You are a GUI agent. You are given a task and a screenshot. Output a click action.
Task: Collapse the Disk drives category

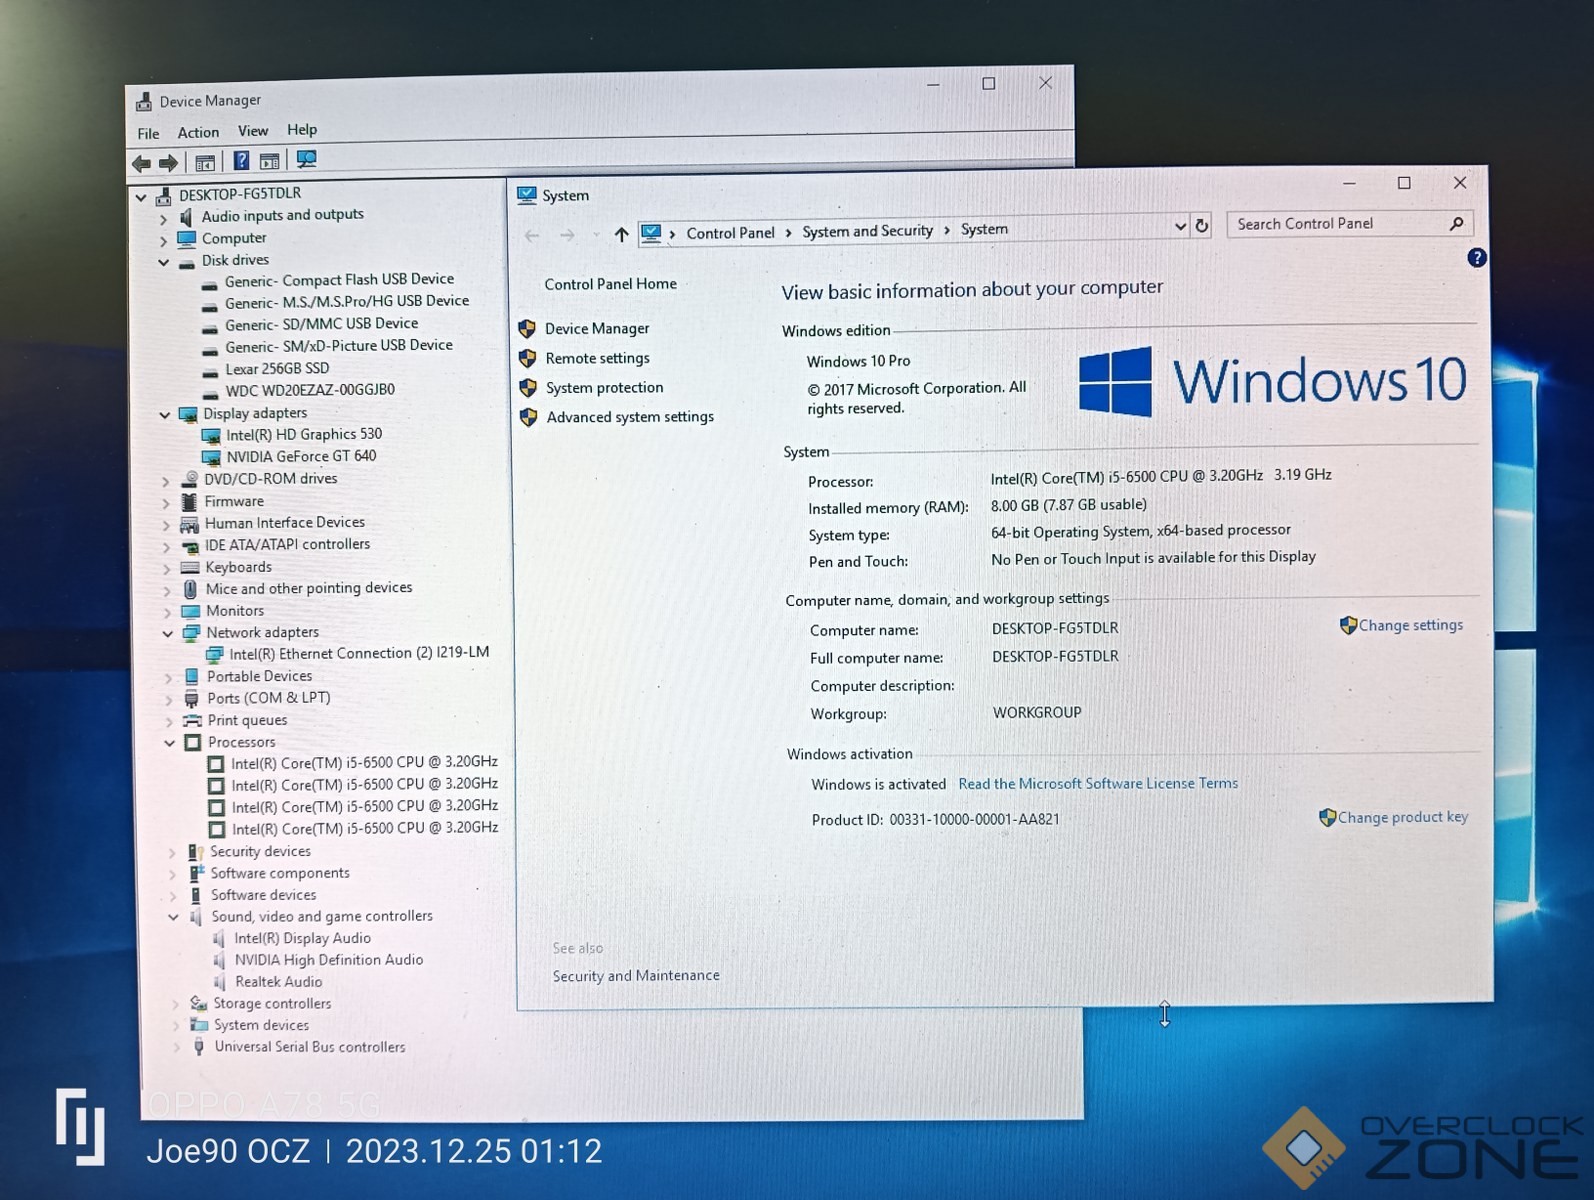point(164,262)
